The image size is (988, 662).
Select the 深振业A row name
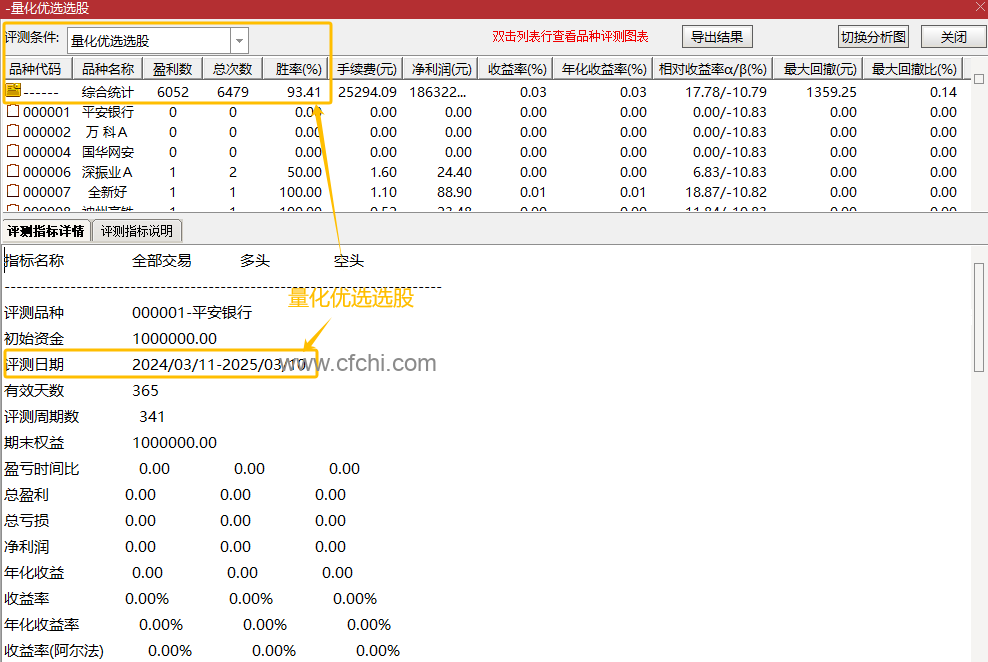point(107,173)
